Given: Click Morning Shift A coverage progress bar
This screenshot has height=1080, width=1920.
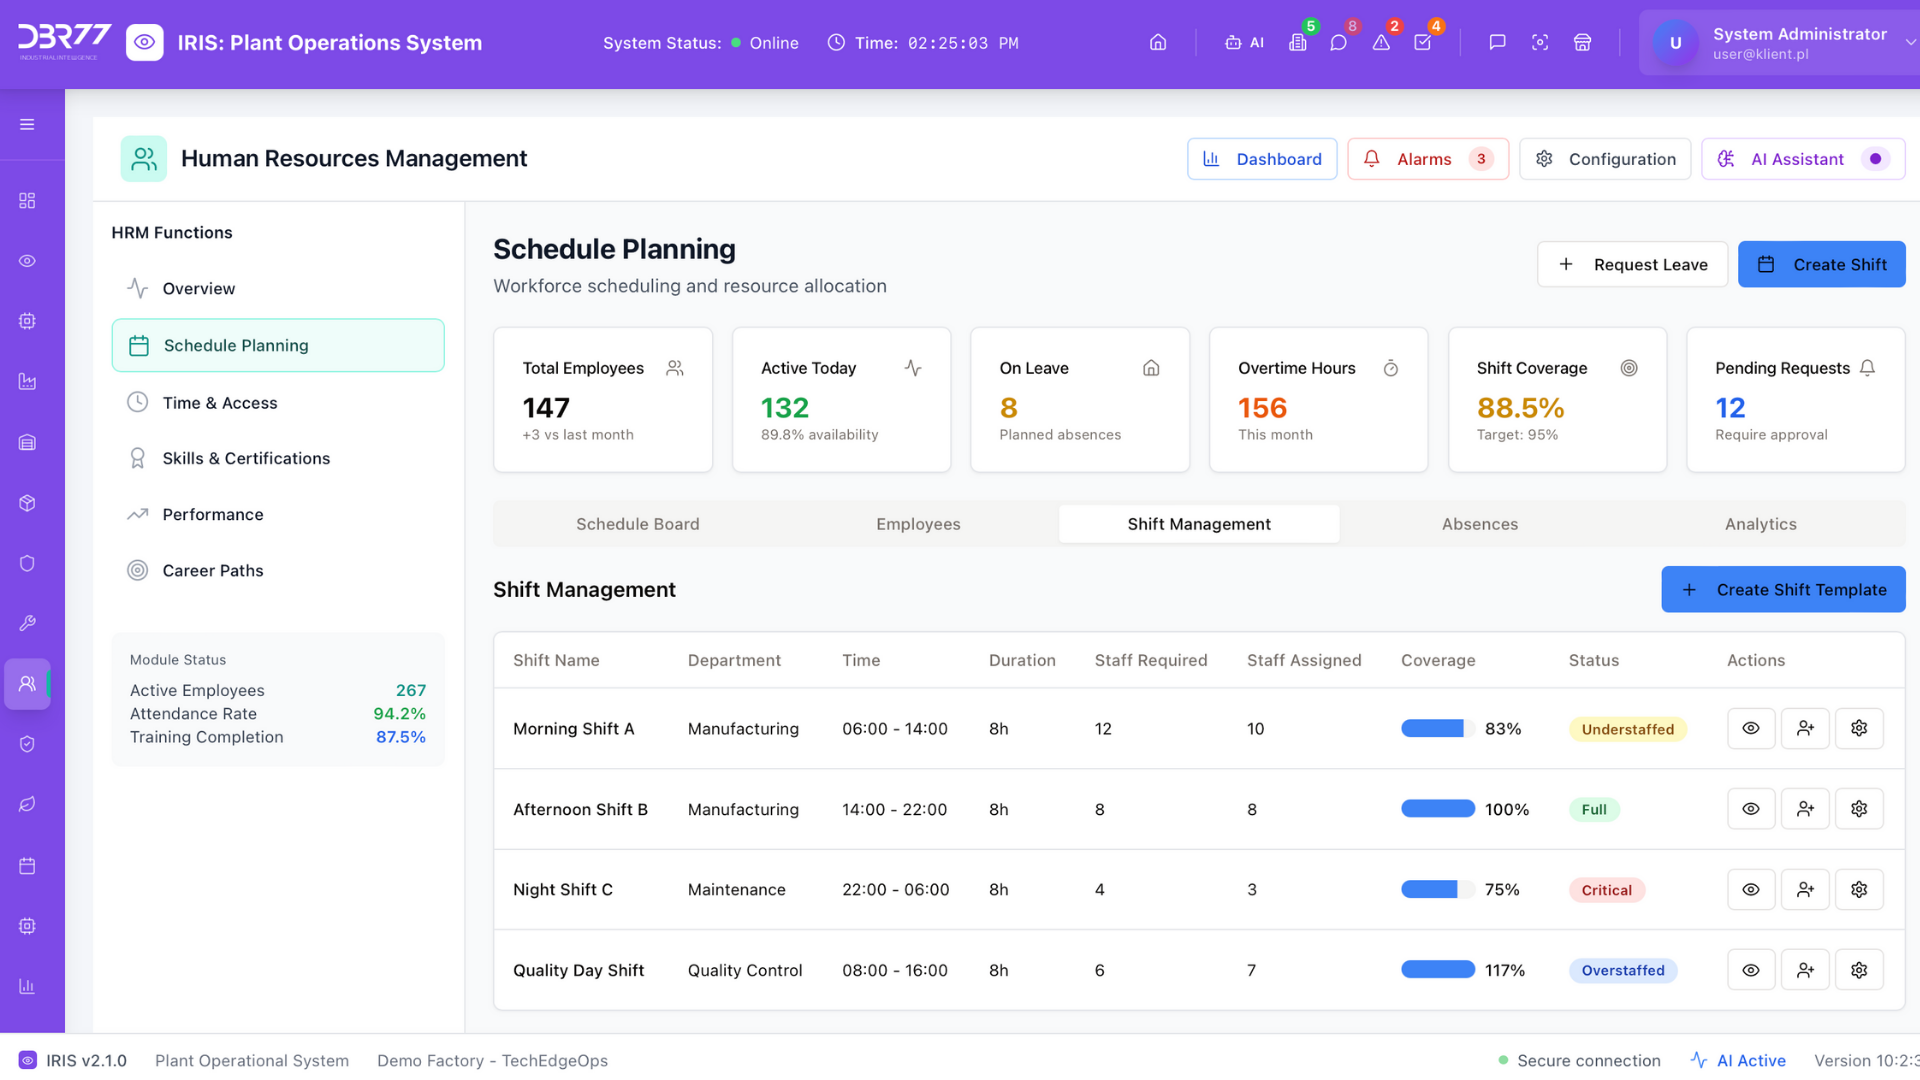Looking at the screenshot, I should pos(1437,729).
